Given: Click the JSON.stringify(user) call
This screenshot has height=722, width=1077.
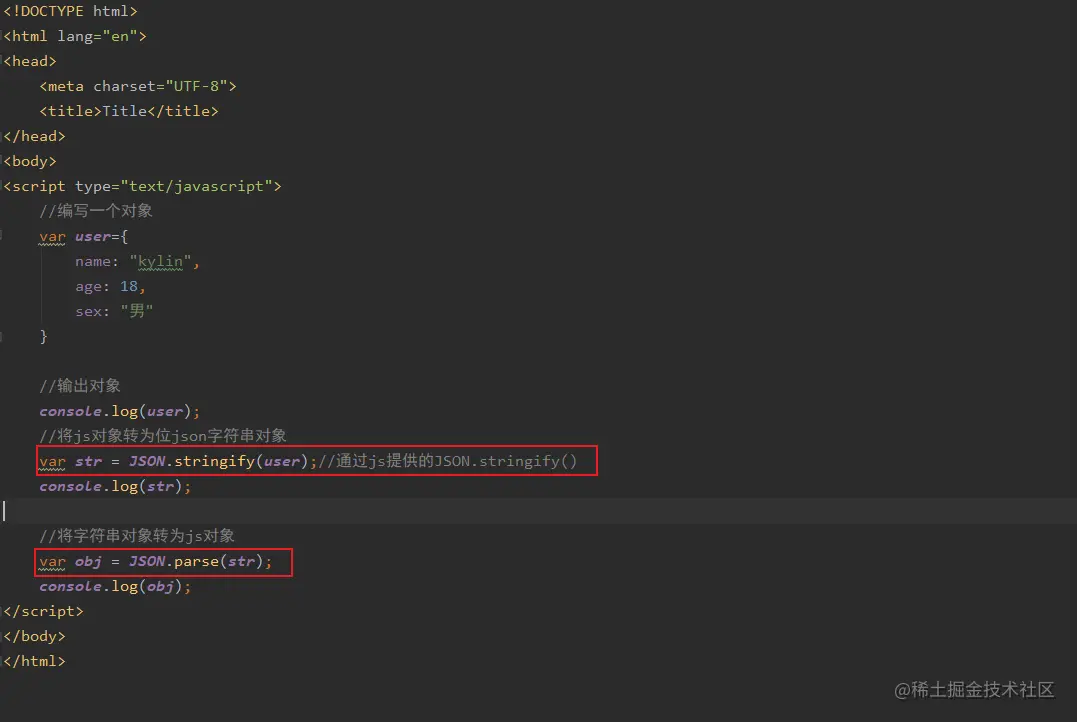Looking at the screenshot, I should tap(218, 461).
